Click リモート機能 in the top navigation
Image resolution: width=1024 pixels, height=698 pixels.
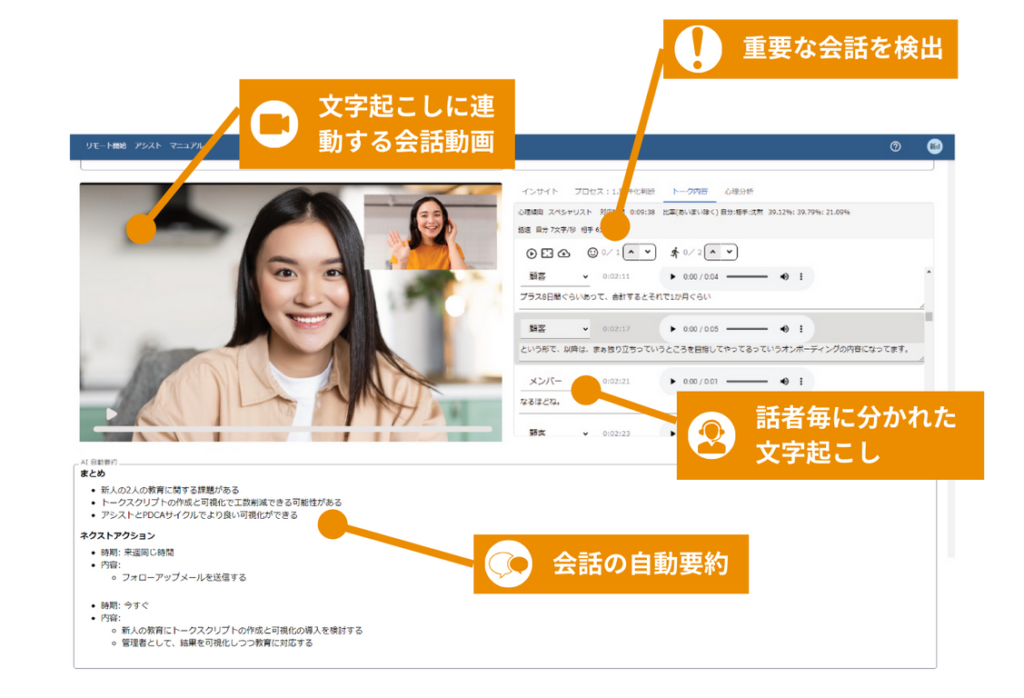click(106, 146)
